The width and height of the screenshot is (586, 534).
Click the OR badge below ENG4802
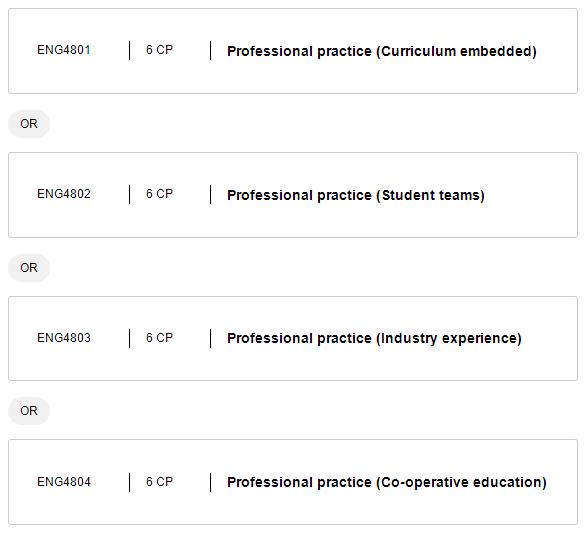[x=29, y=268]
